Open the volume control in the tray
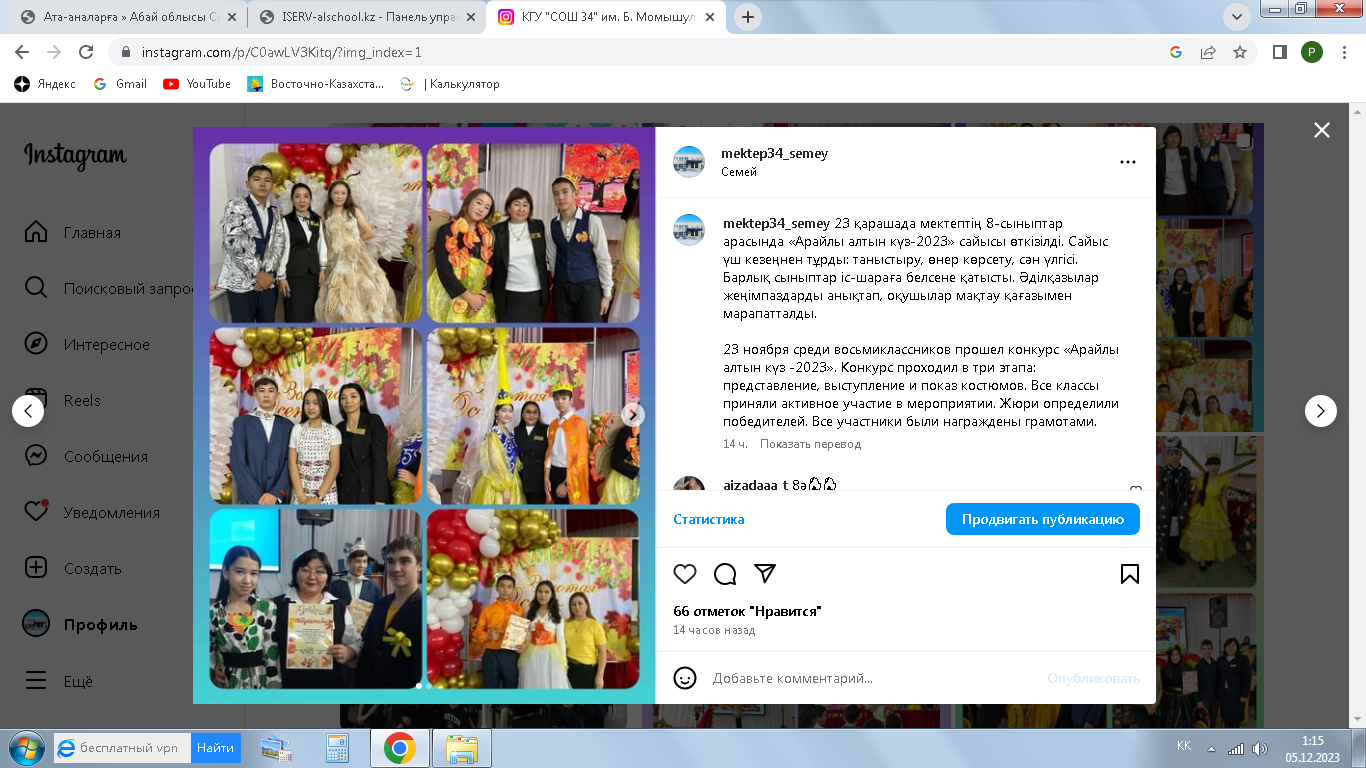The image size is (1366, 768). 1259,748
